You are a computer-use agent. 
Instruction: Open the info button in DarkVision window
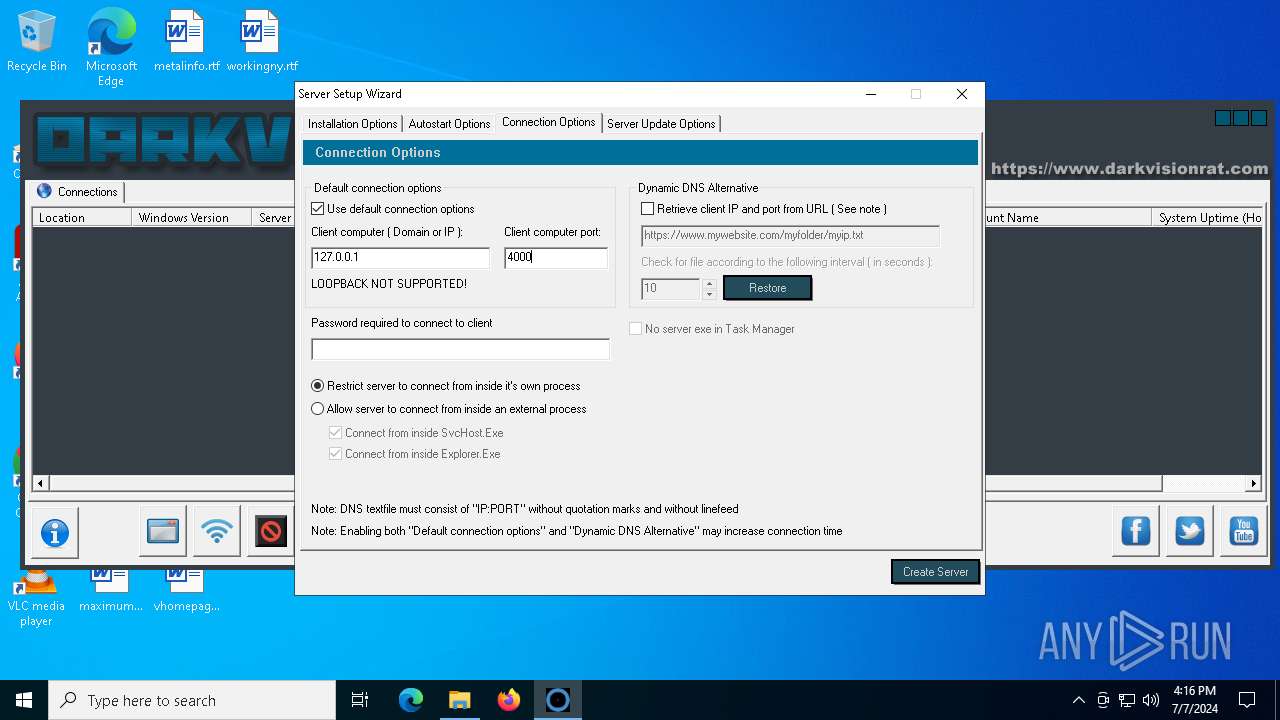pos(54,532)
